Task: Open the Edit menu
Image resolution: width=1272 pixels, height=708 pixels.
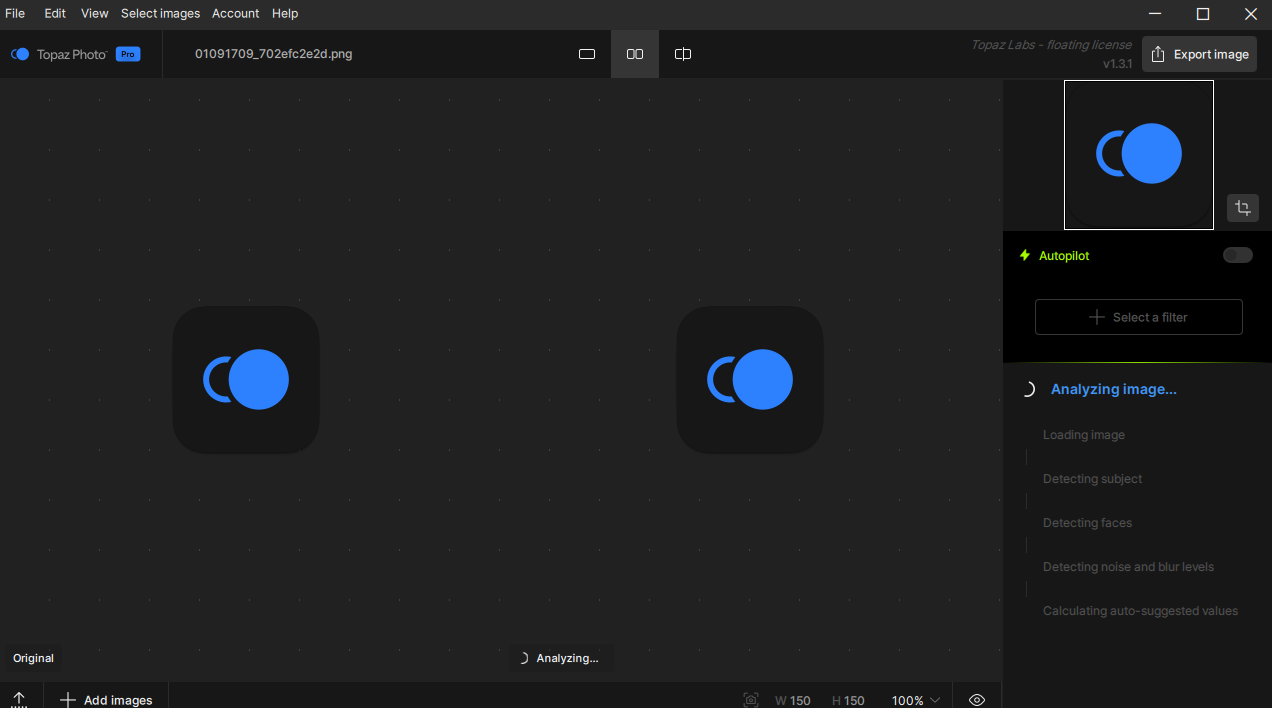Action: 55,13
